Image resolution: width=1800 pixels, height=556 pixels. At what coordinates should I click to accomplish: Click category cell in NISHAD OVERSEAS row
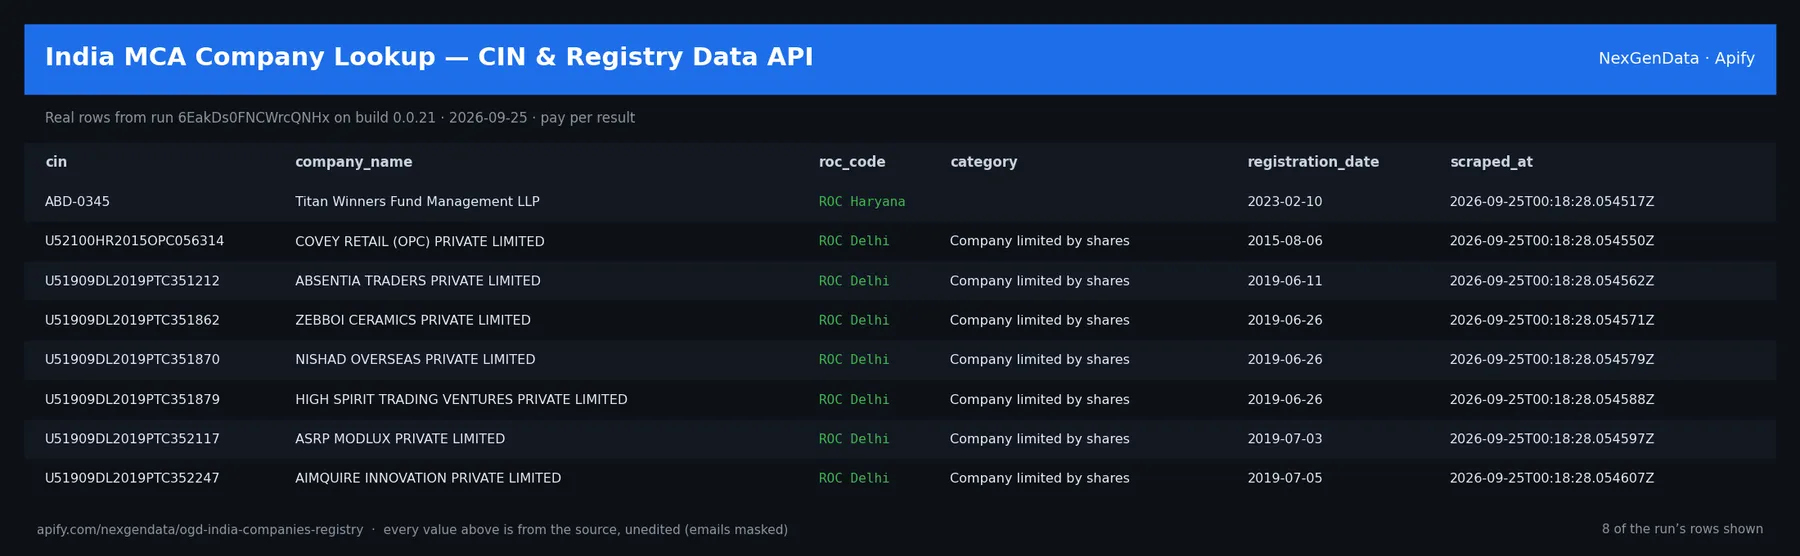[x=1040, y=359]
